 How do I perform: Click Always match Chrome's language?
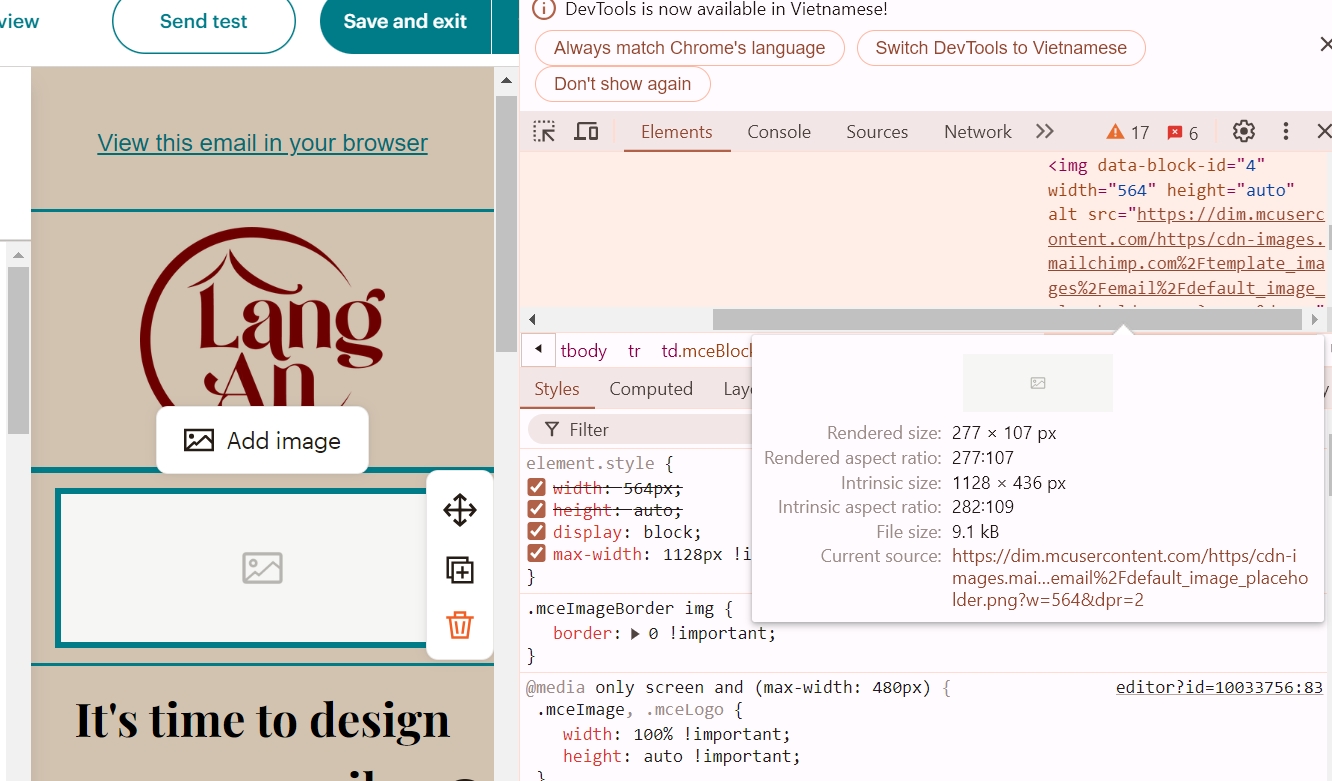[x=690, y=48]
